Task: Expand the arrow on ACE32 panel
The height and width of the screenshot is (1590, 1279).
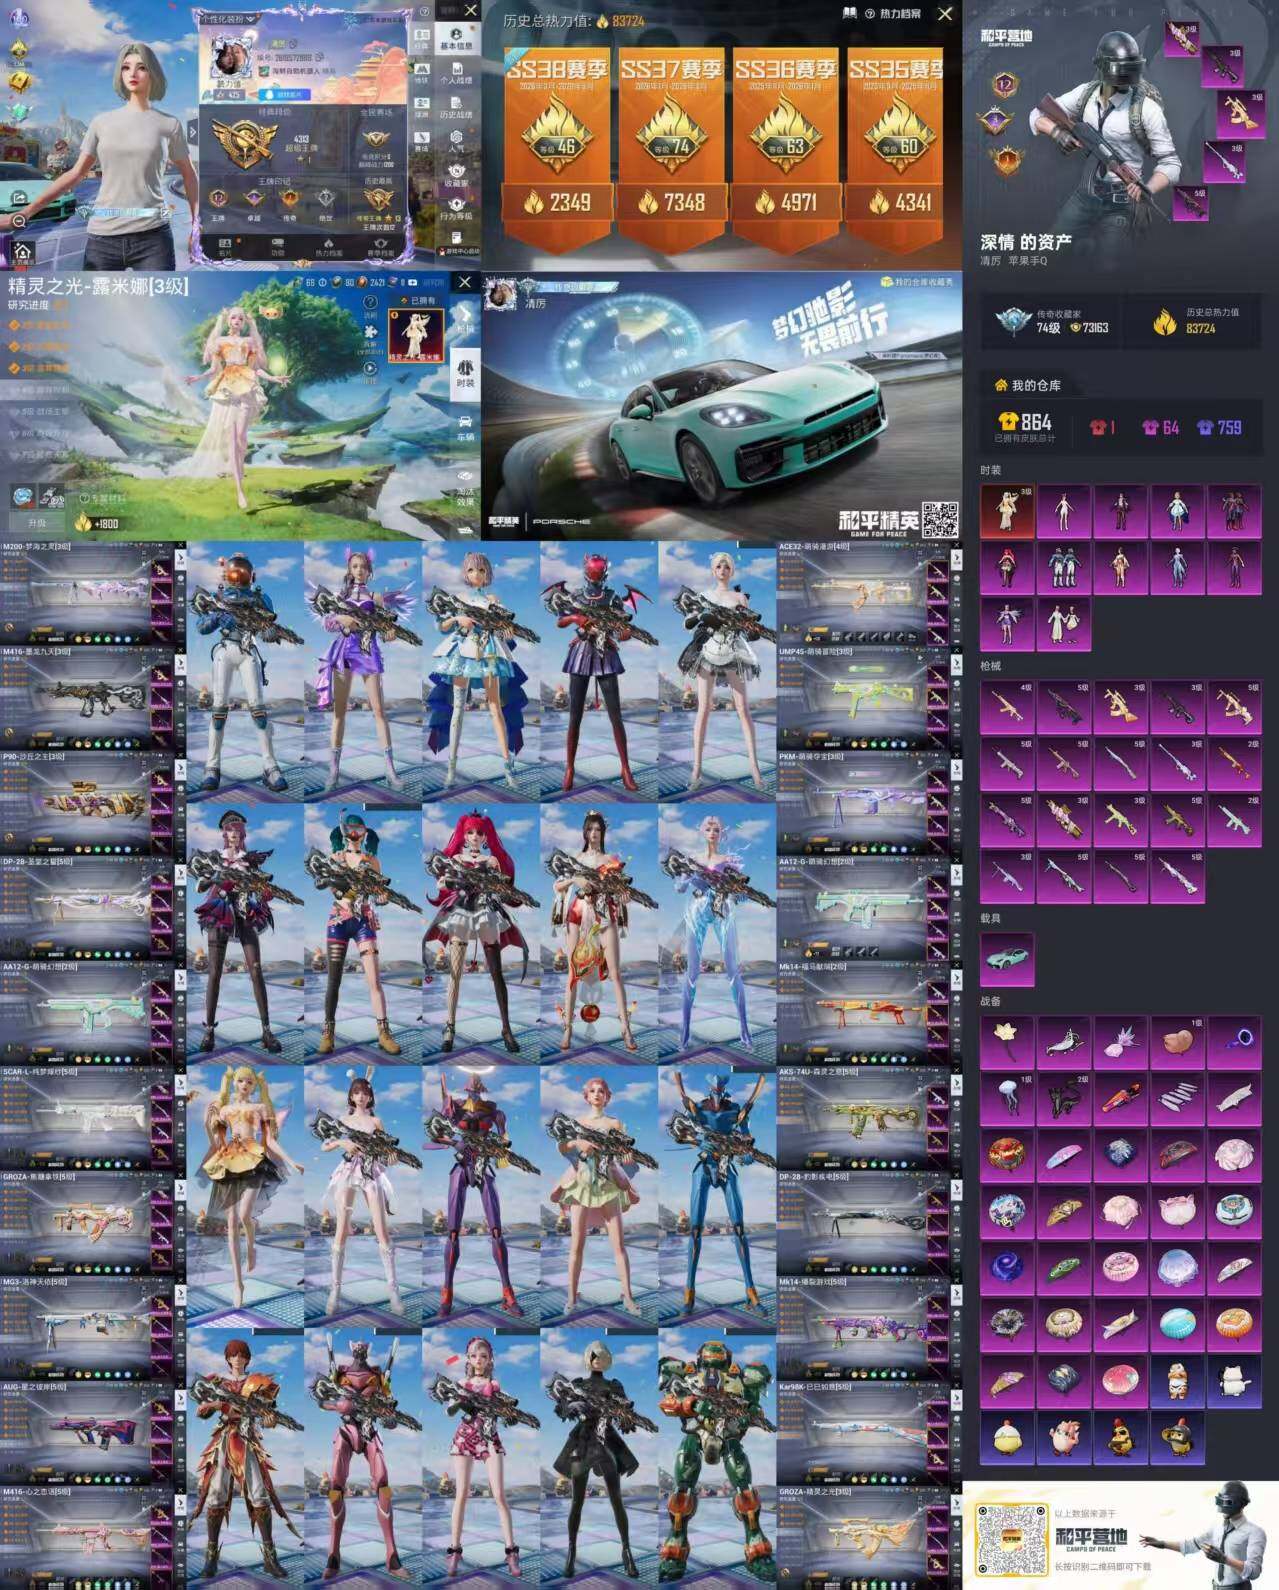Action: coord(956,558)
